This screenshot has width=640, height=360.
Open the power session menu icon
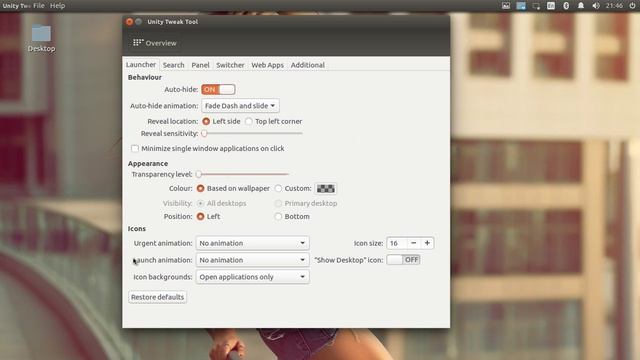point(632,6)
